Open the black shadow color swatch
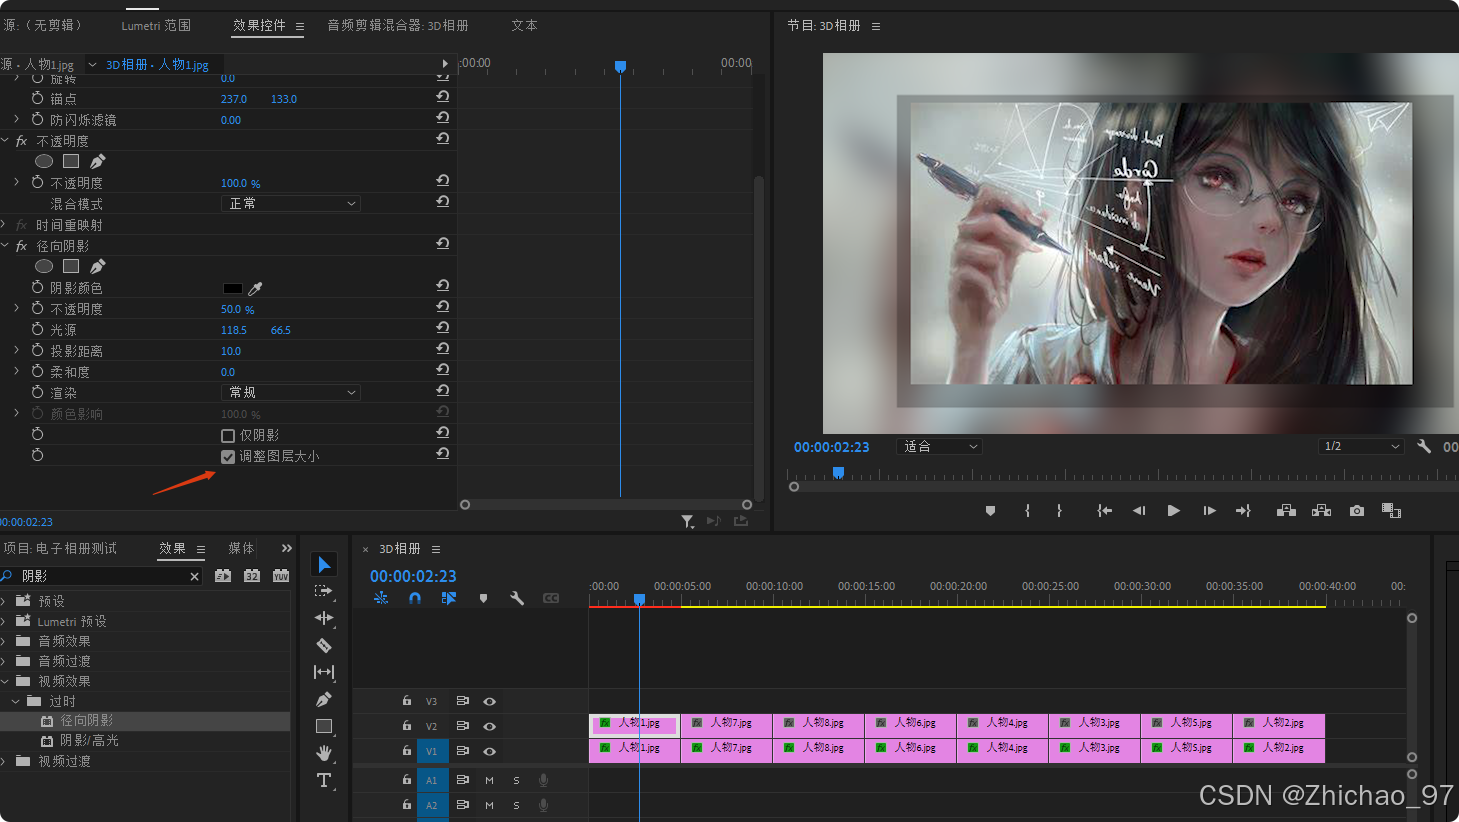Viewport: 1459px width, 822px height. [232, 288]
